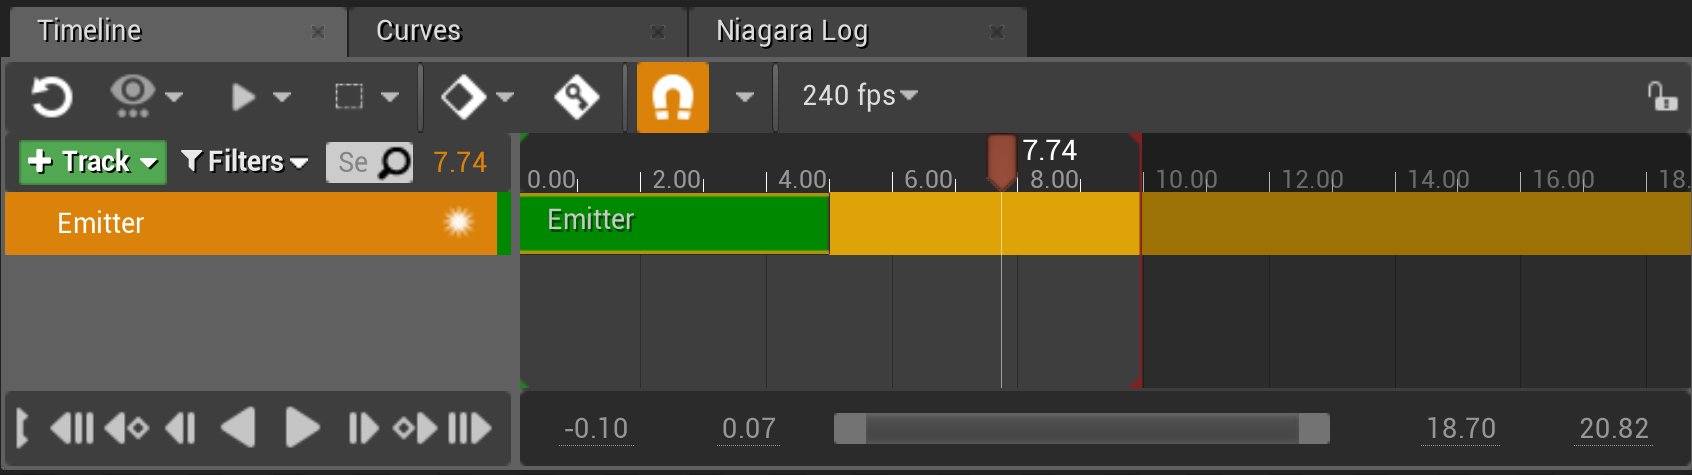
Task: Close the Niagara Log tab
Action: click(x=997, y=32)
